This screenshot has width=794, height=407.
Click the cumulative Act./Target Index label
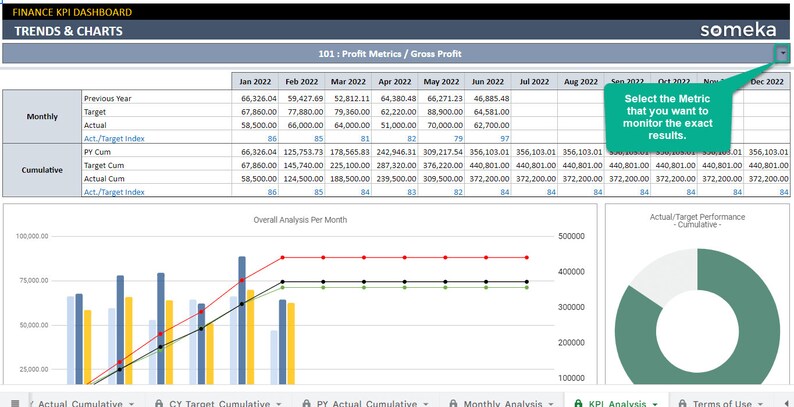(114, 192)
